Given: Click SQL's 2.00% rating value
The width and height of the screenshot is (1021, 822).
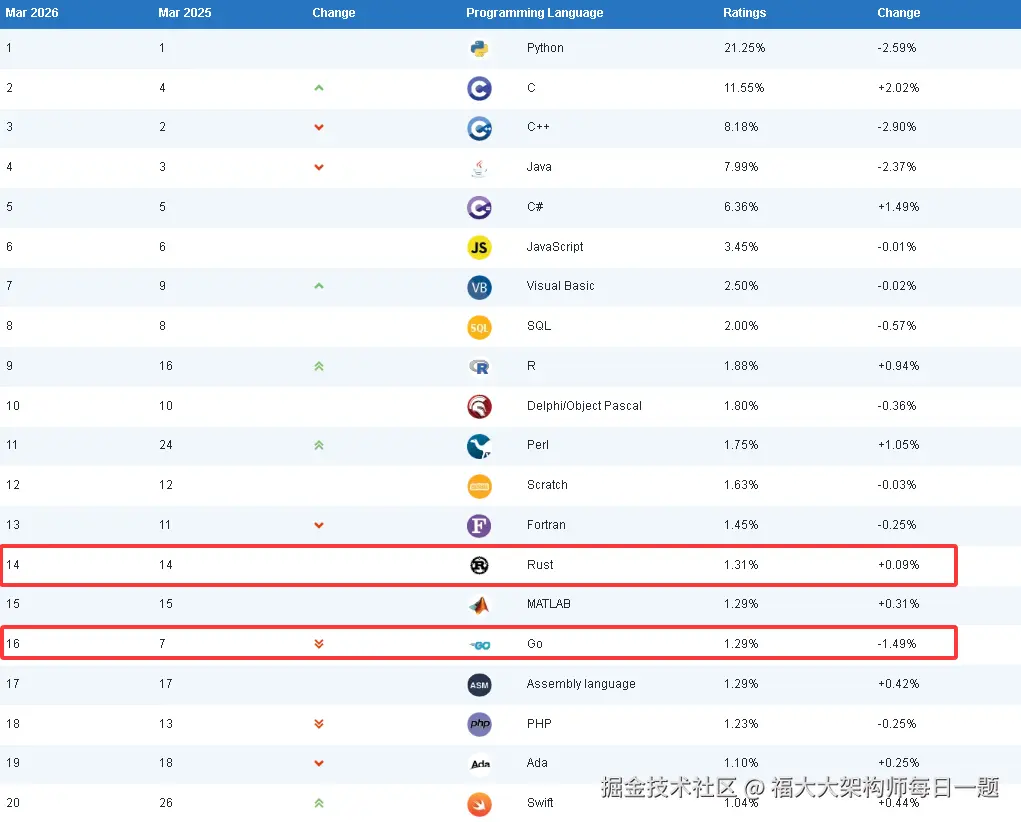Looking at the screenshot, I should (741, 326).
